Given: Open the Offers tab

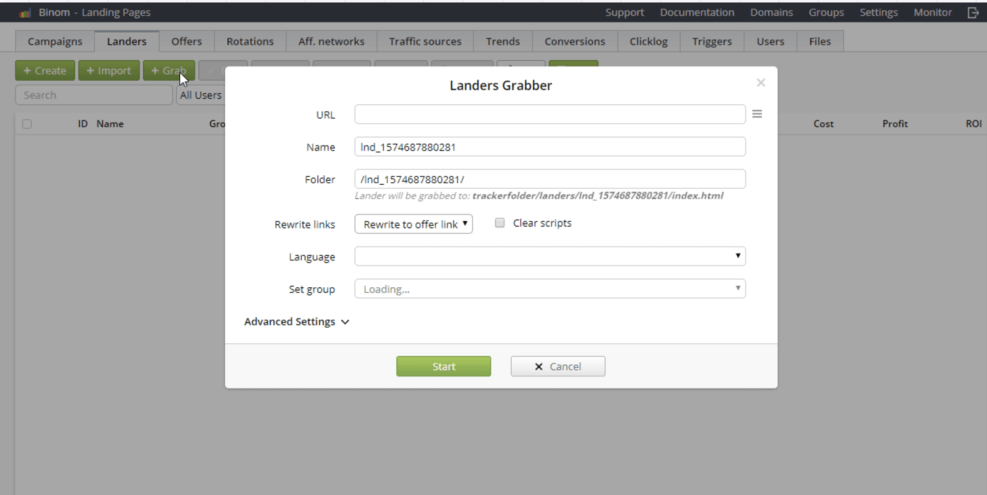Looking at the screenshot, I should 186,41.
